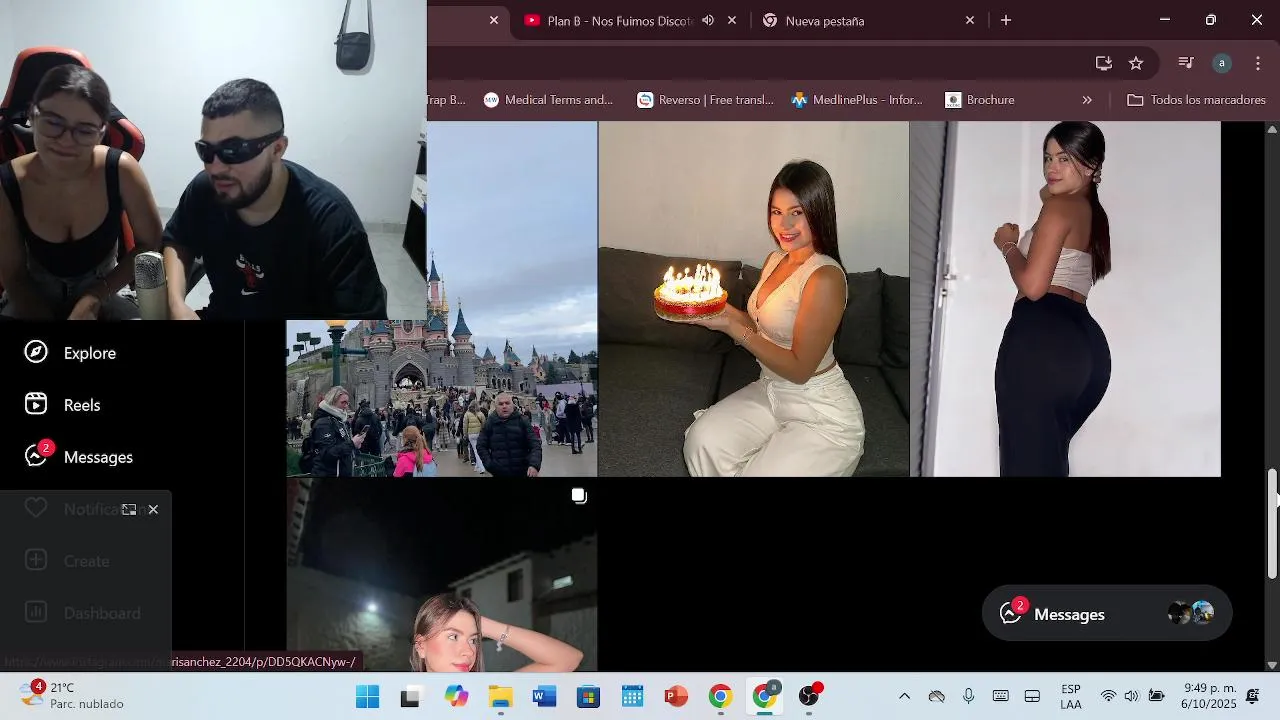Close the Nueva pestaña tab

(969, 20)
